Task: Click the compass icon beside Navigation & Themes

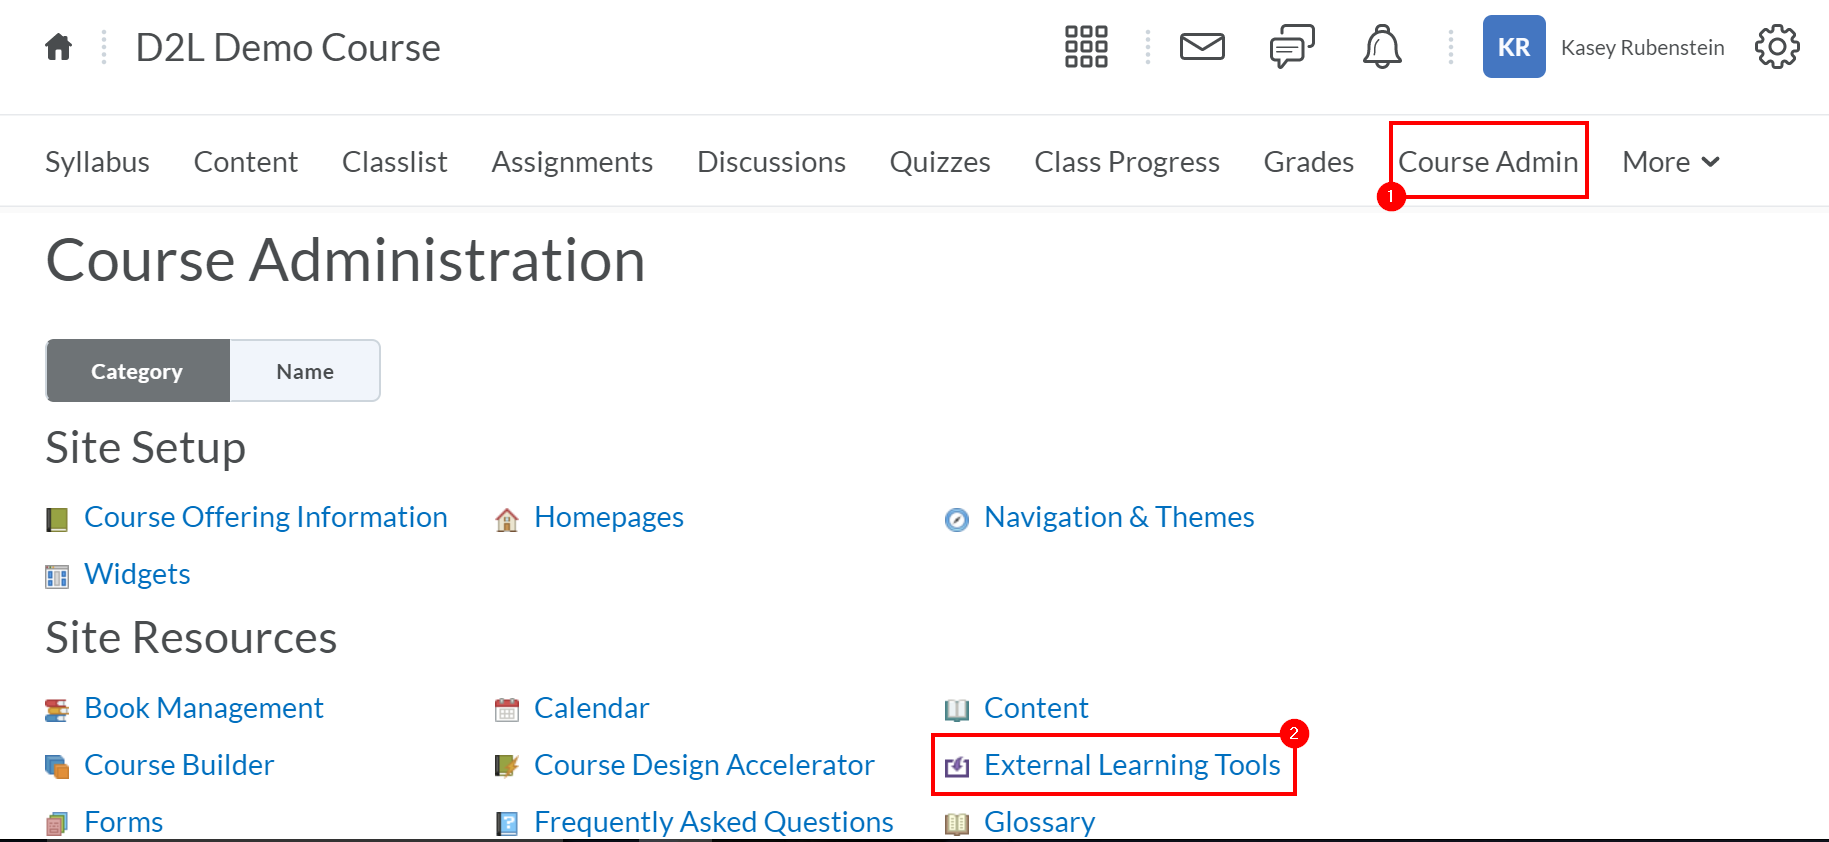Action: [x=957, y=519]
